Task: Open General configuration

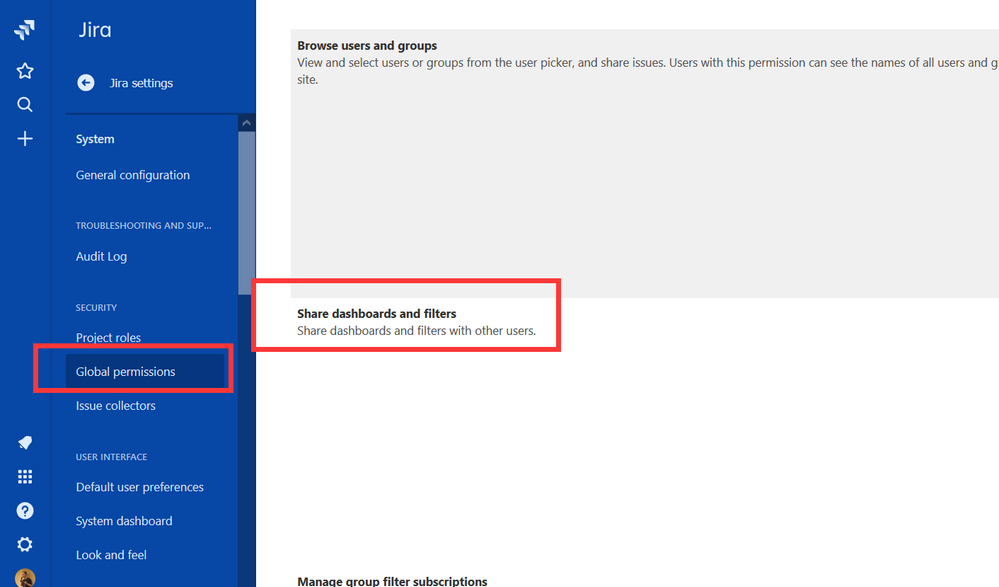Action: 133,175
